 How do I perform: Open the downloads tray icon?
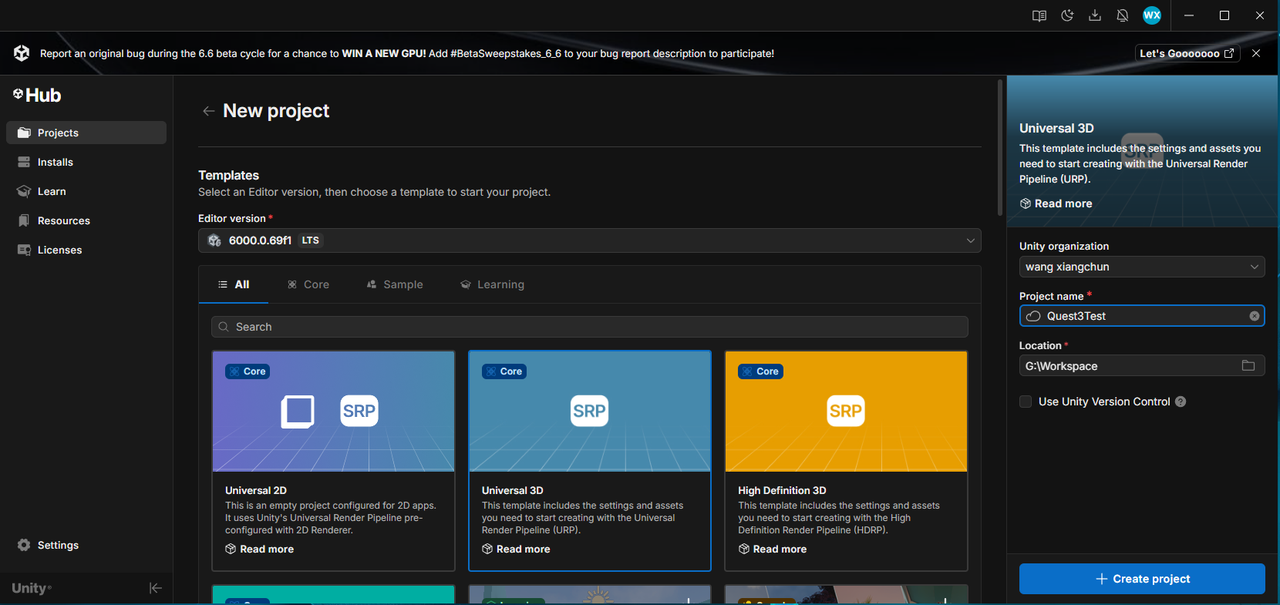tap(1095, 16)
